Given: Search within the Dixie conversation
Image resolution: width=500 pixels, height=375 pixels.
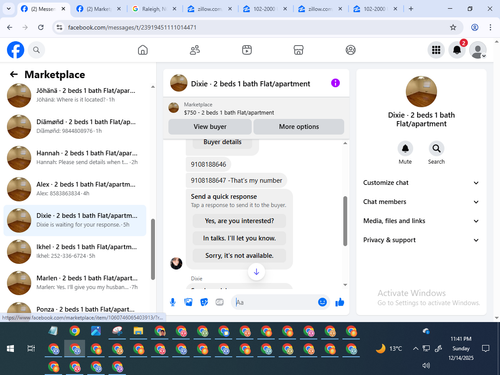Looking at the screenshot, I should 436,149.
